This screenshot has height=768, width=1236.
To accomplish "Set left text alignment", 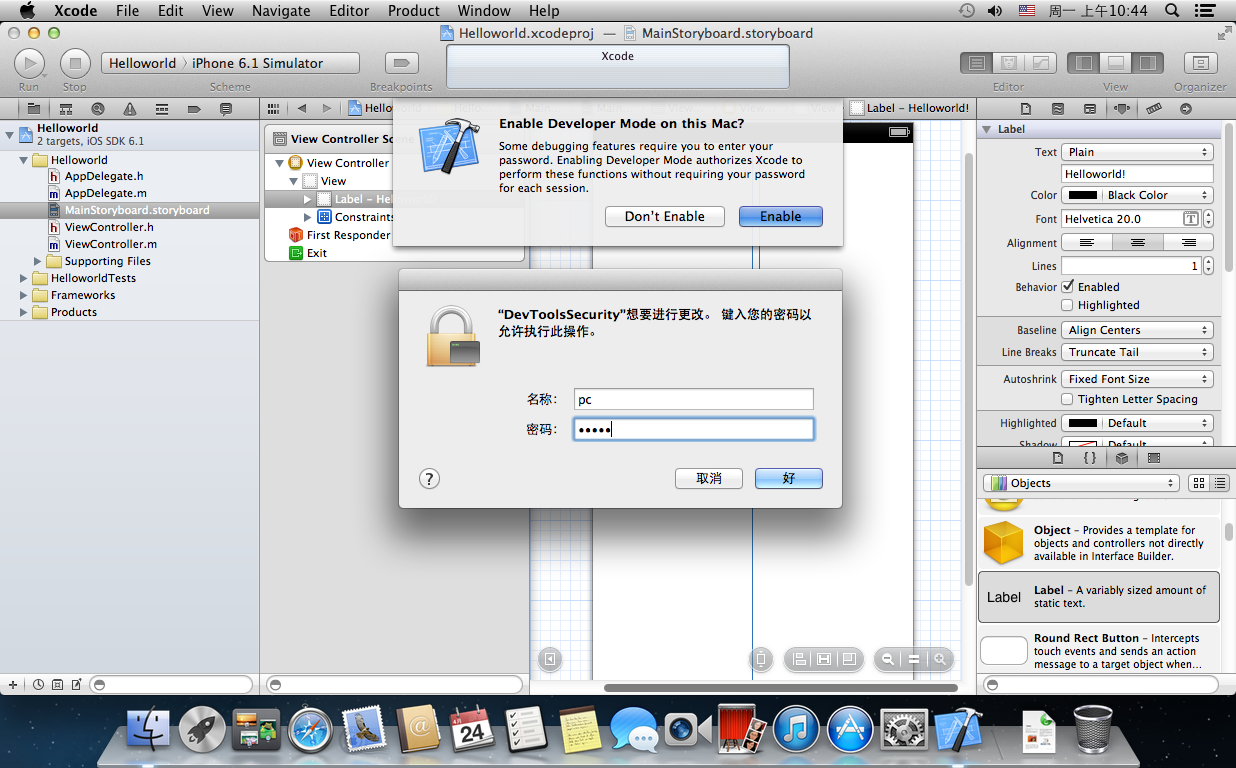I will 1087,243.
